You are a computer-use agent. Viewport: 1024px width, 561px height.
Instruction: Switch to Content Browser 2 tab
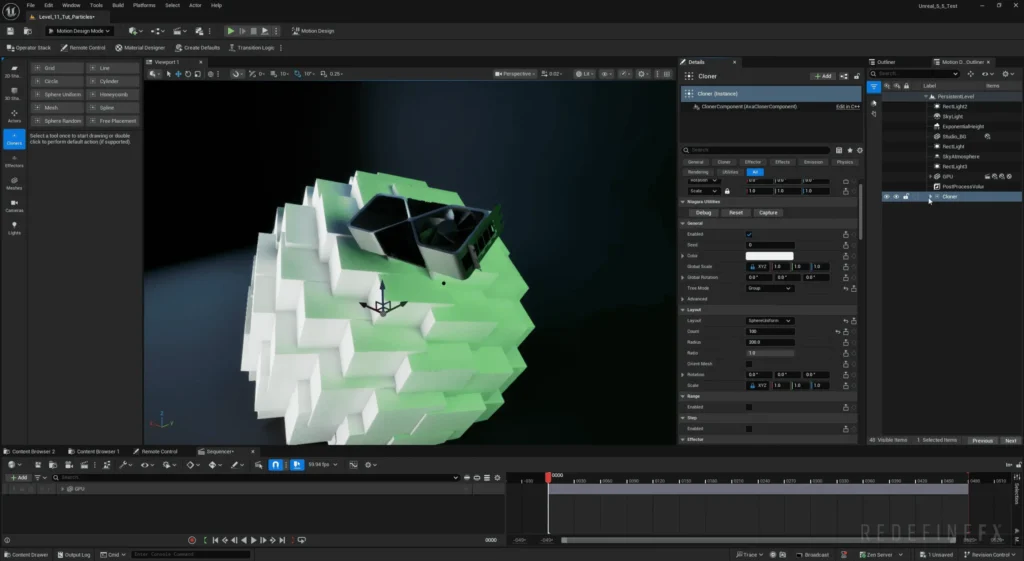point(29,451)
